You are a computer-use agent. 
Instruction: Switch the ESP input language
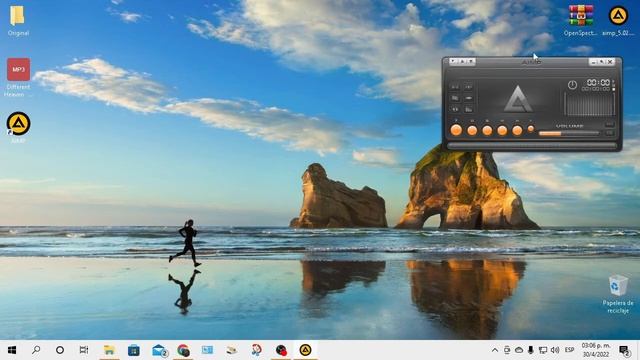(569, 350)
